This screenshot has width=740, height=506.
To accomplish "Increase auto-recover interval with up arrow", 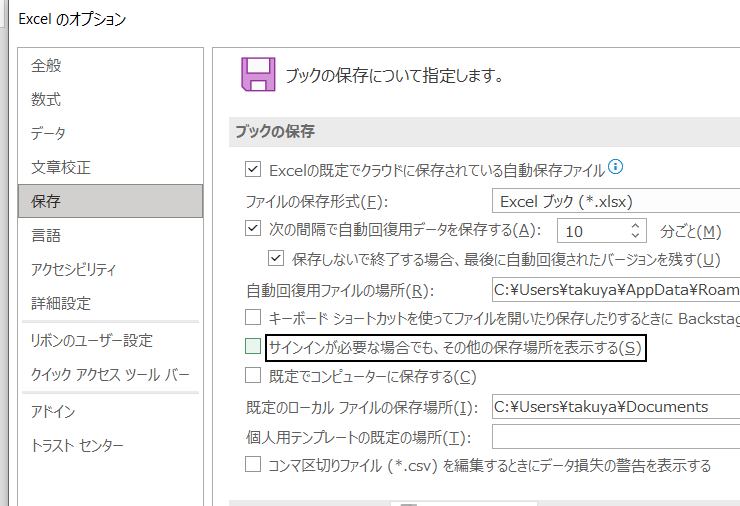I will point(635,226).
